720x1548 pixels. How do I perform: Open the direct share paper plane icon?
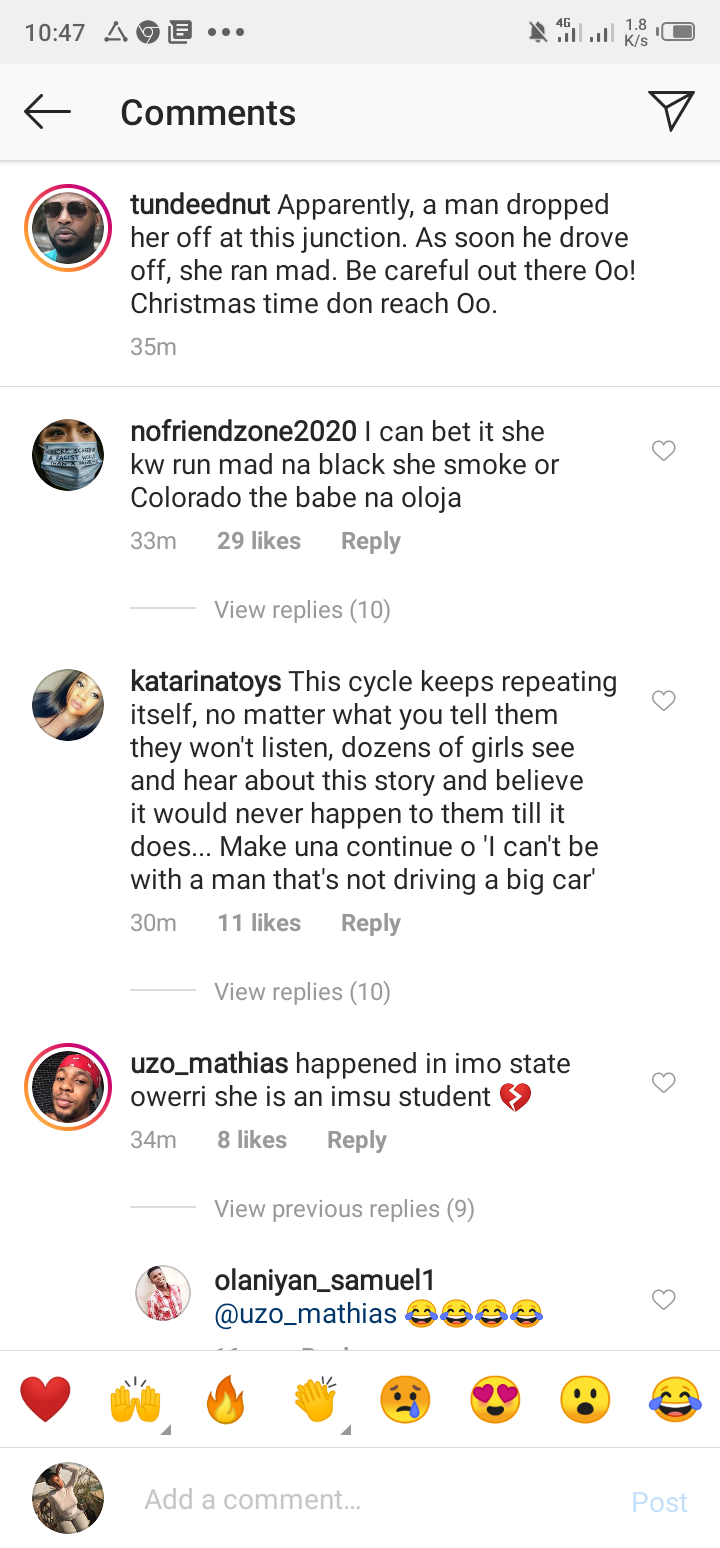(x=670, y=111)
